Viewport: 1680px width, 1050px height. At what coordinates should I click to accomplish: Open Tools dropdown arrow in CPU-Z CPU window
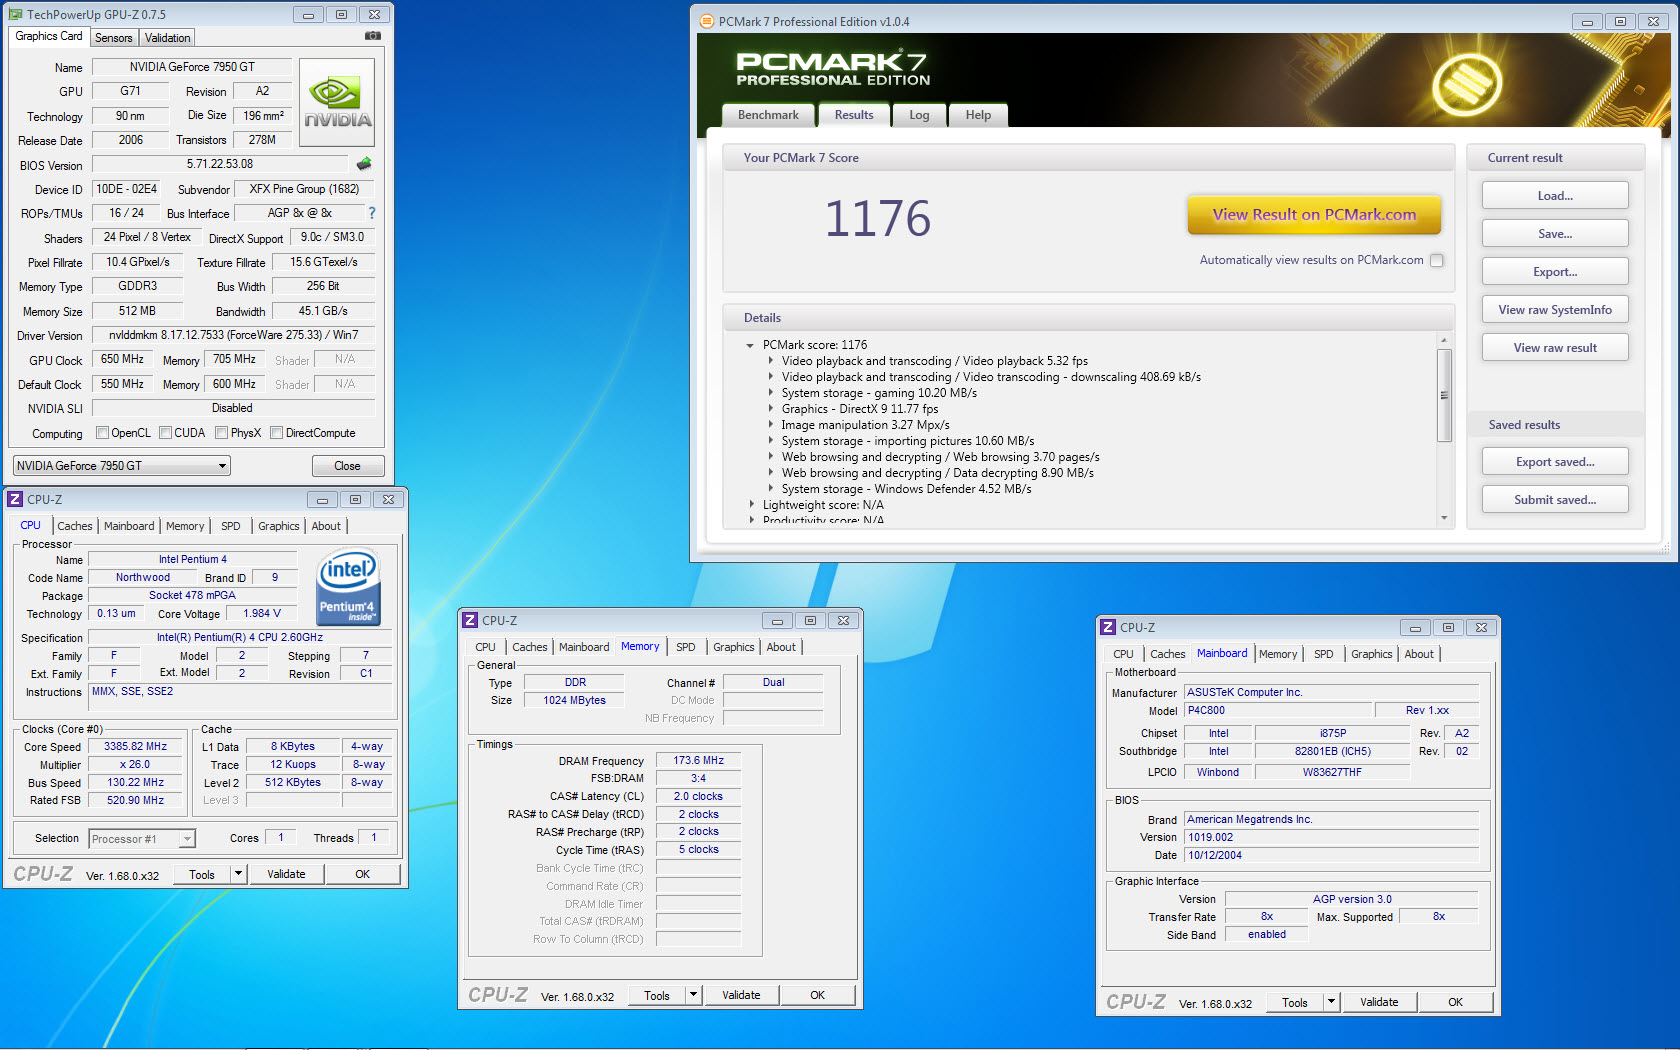[239, 874]
